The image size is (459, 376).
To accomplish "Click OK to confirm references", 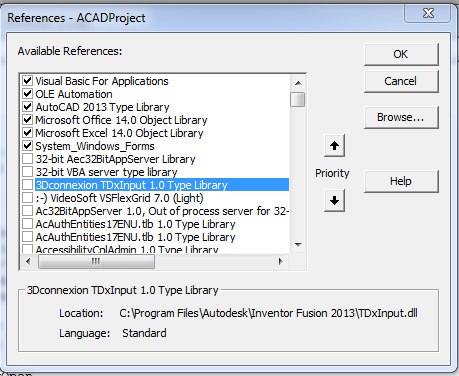I will point(401,54).
